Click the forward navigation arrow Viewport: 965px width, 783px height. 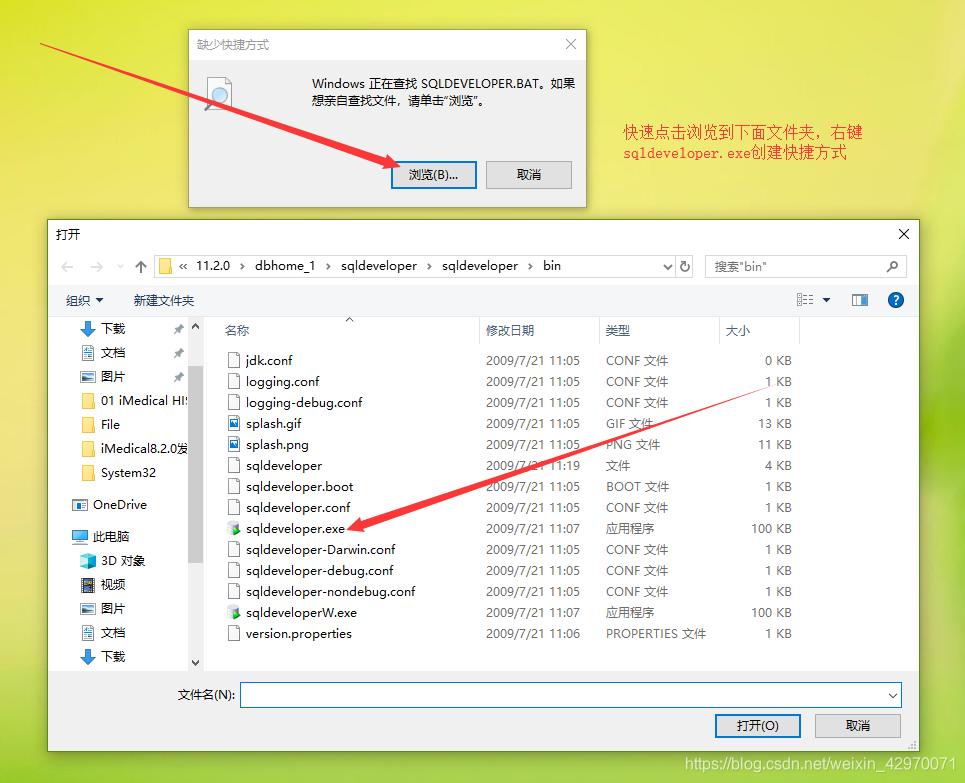pyautogui.click(x=97, y=267)
